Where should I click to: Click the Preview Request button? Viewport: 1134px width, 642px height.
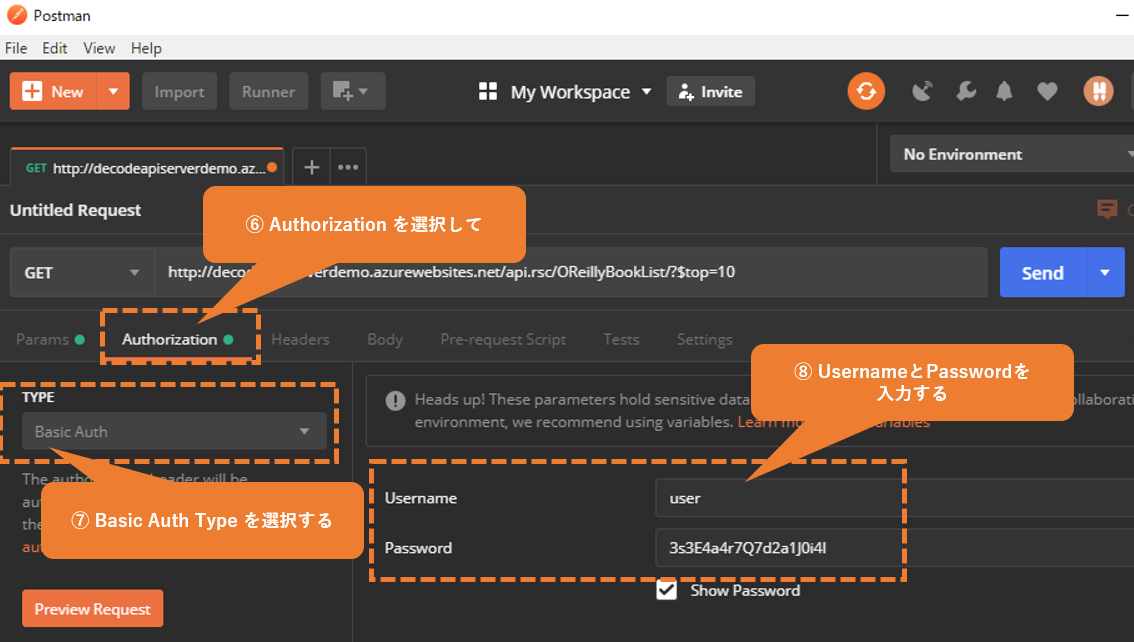click(x=93, y=609)
